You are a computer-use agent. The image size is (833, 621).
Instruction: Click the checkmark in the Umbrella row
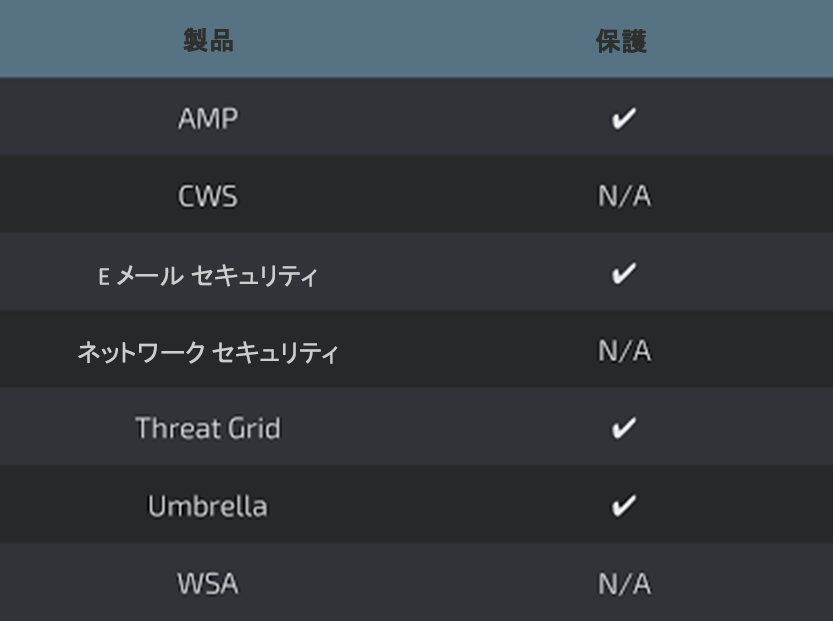623,506
